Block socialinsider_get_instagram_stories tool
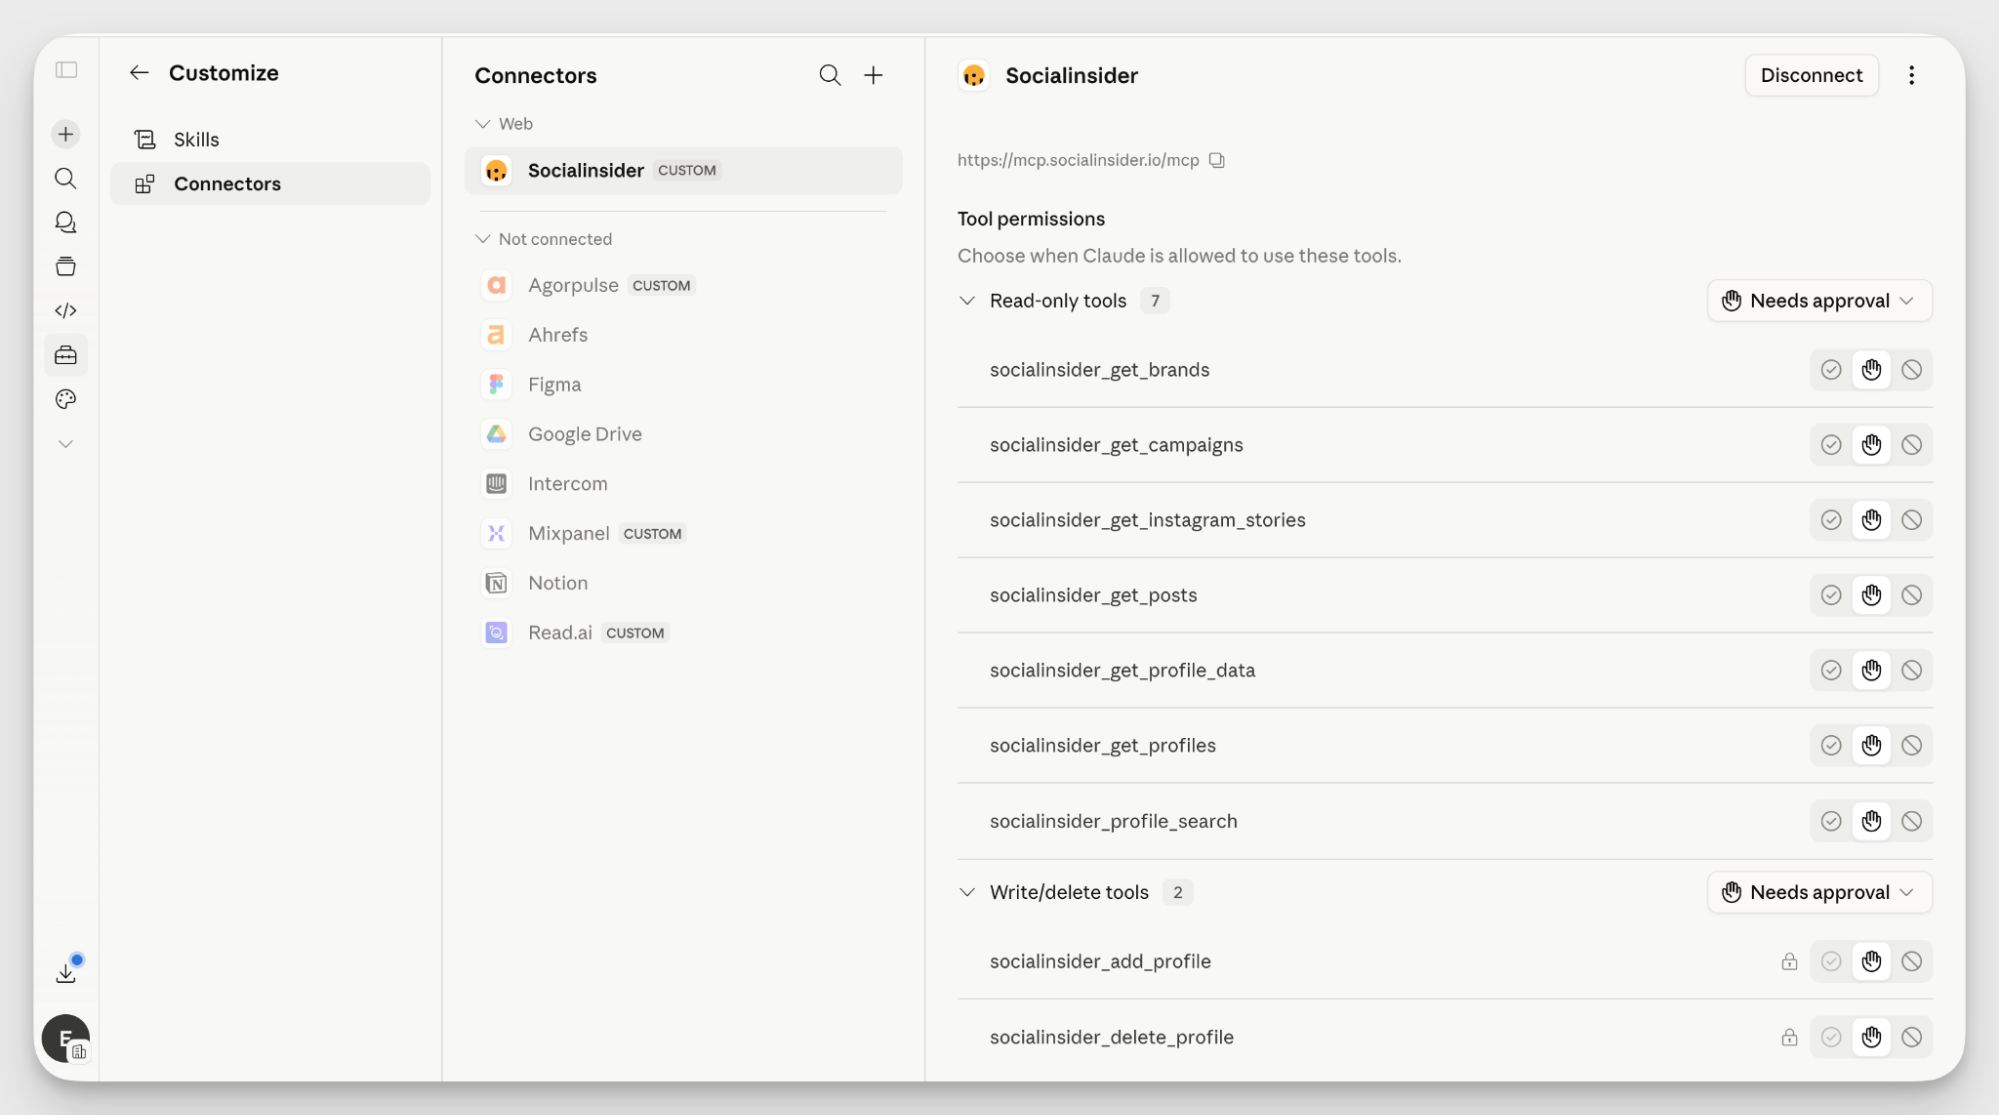Viewport: 1999px width, 1115px height. pyautogui.click(x=1911, y=520)
